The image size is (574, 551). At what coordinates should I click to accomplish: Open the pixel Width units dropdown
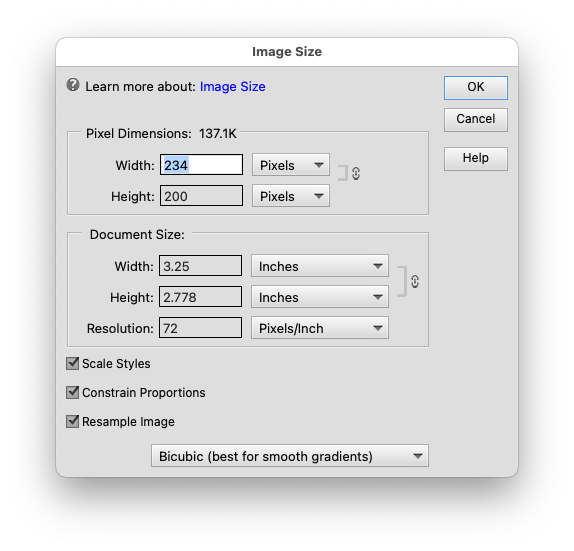click(x=291, y=165)
